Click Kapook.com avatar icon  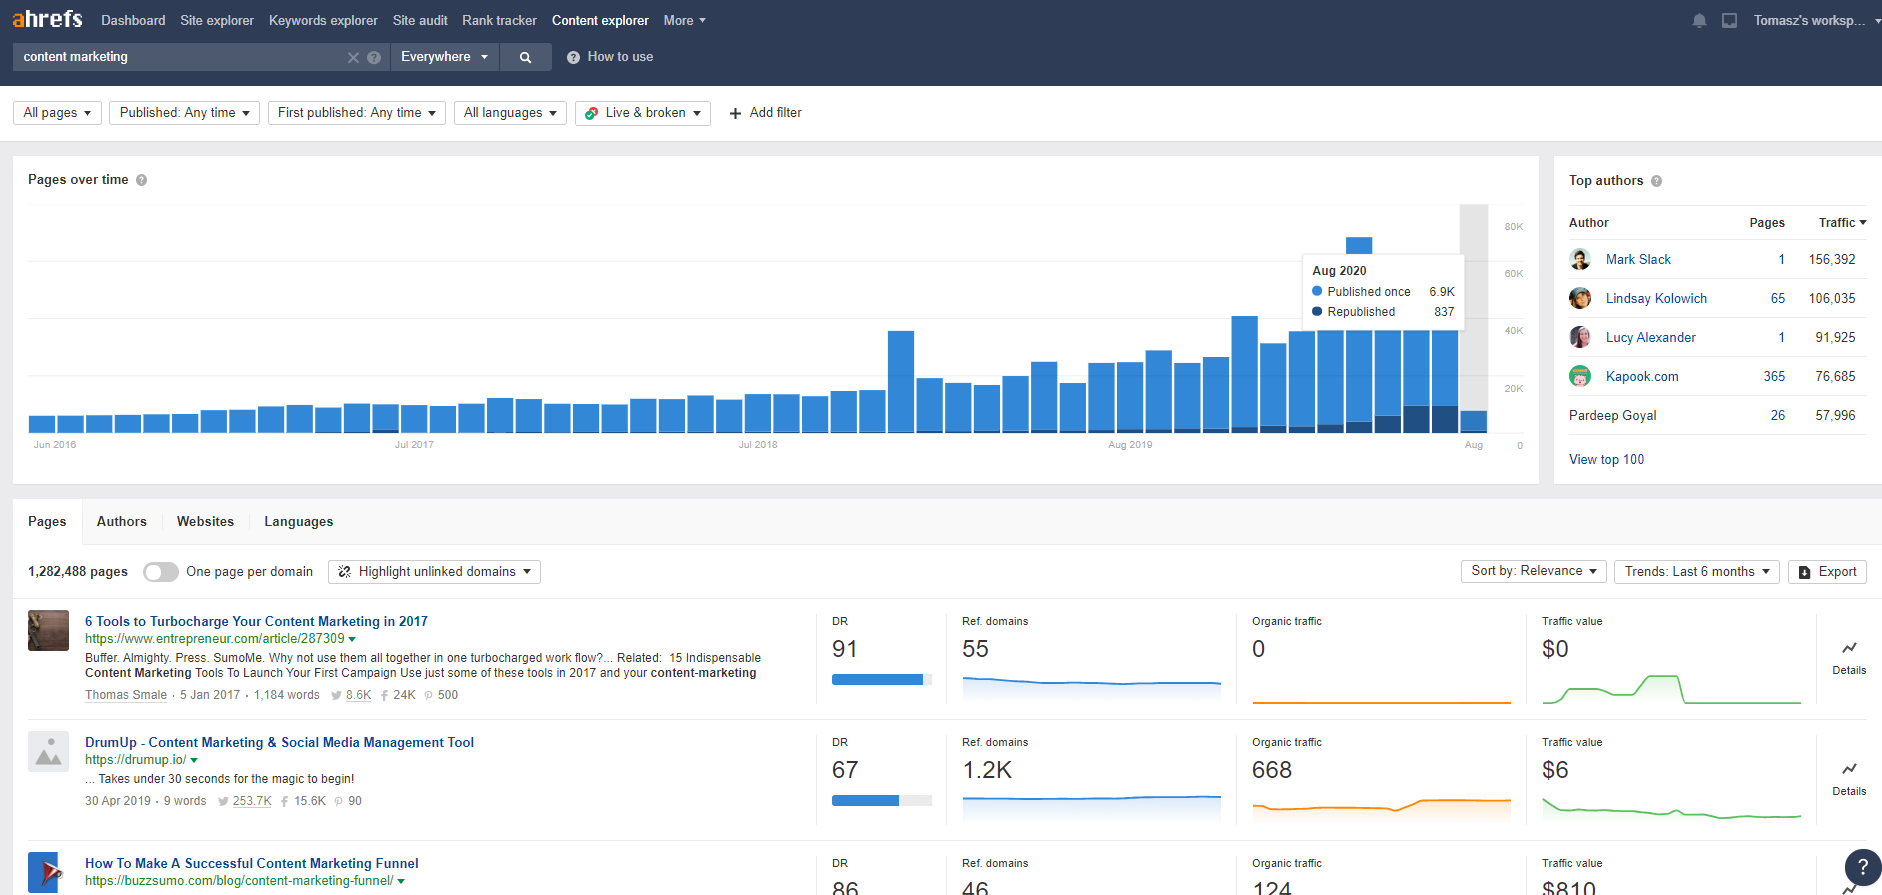(1580, 376)
